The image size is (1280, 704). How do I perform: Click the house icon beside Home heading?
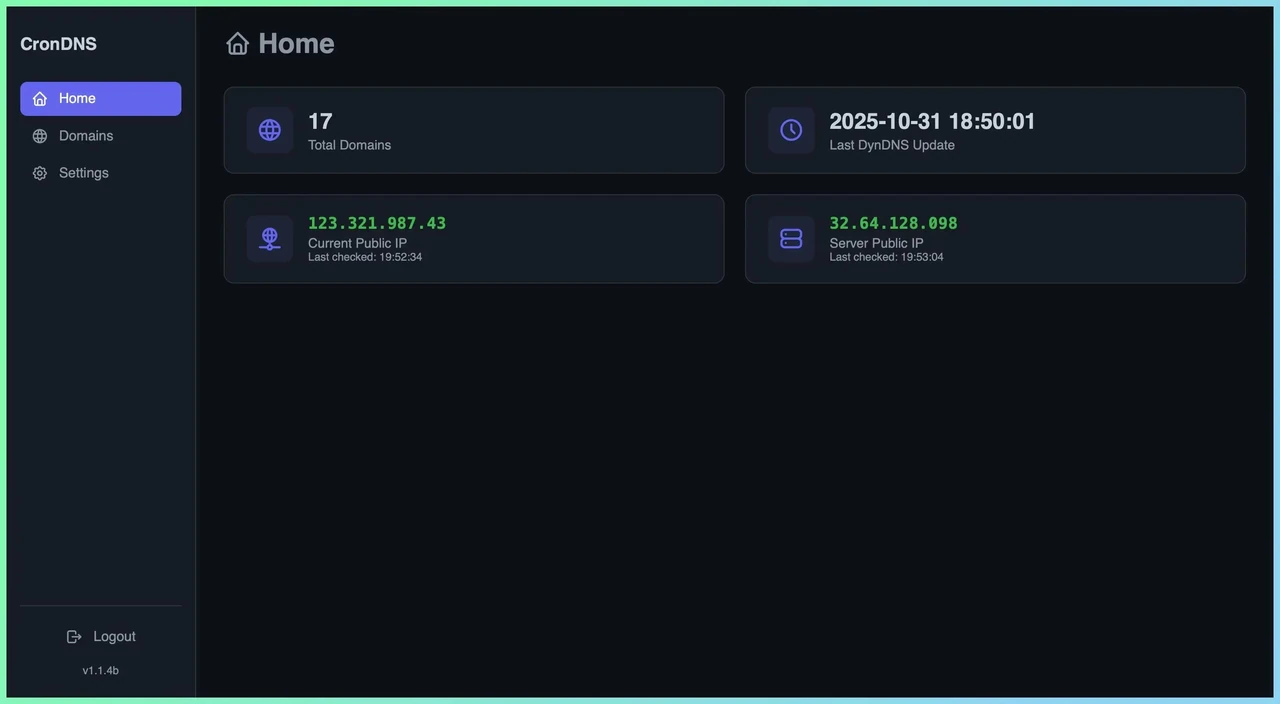237,43
